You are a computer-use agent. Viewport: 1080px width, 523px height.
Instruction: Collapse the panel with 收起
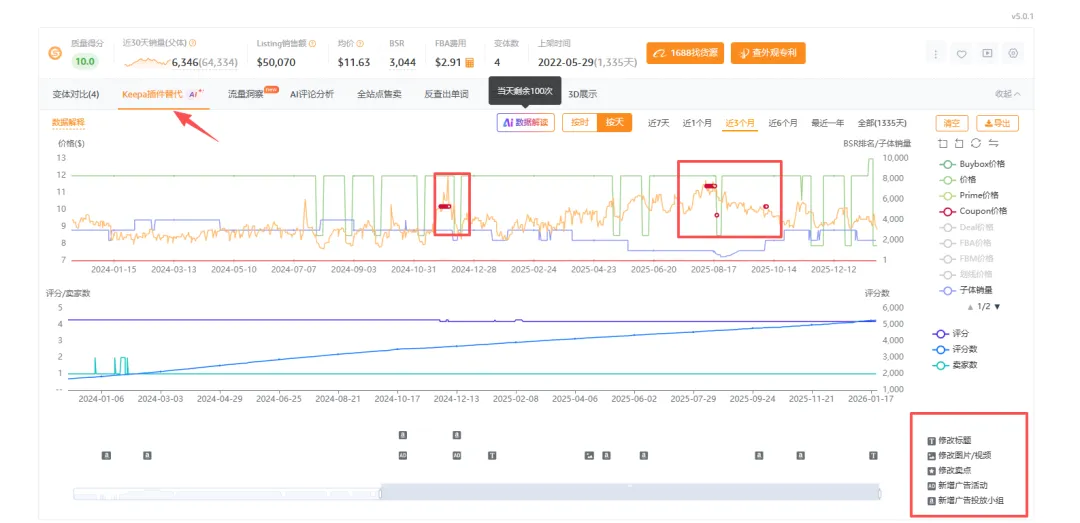[x=1008, y=94]
